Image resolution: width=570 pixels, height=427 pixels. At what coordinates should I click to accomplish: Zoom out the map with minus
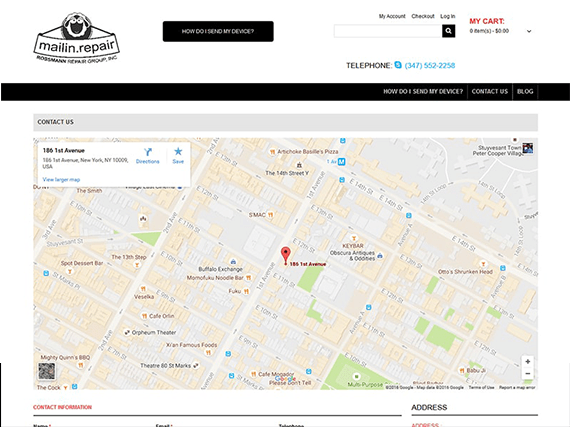[528, 374]
